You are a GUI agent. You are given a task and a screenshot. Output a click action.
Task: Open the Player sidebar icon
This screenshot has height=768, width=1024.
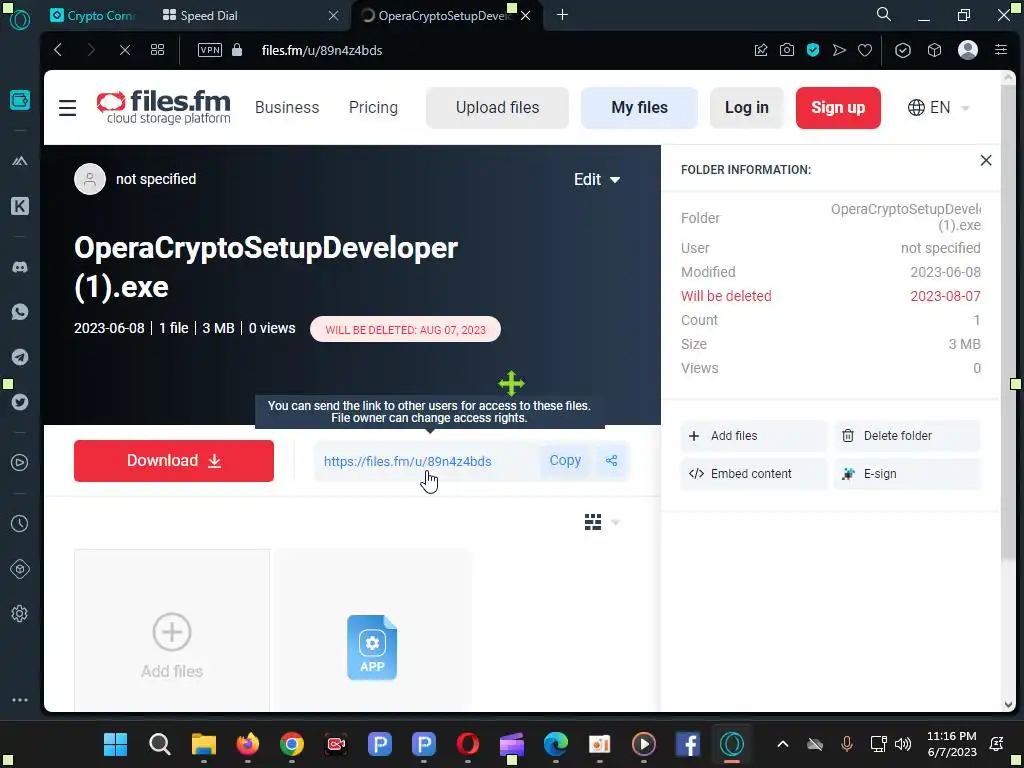pyautogui.click(x=20, y=462)
